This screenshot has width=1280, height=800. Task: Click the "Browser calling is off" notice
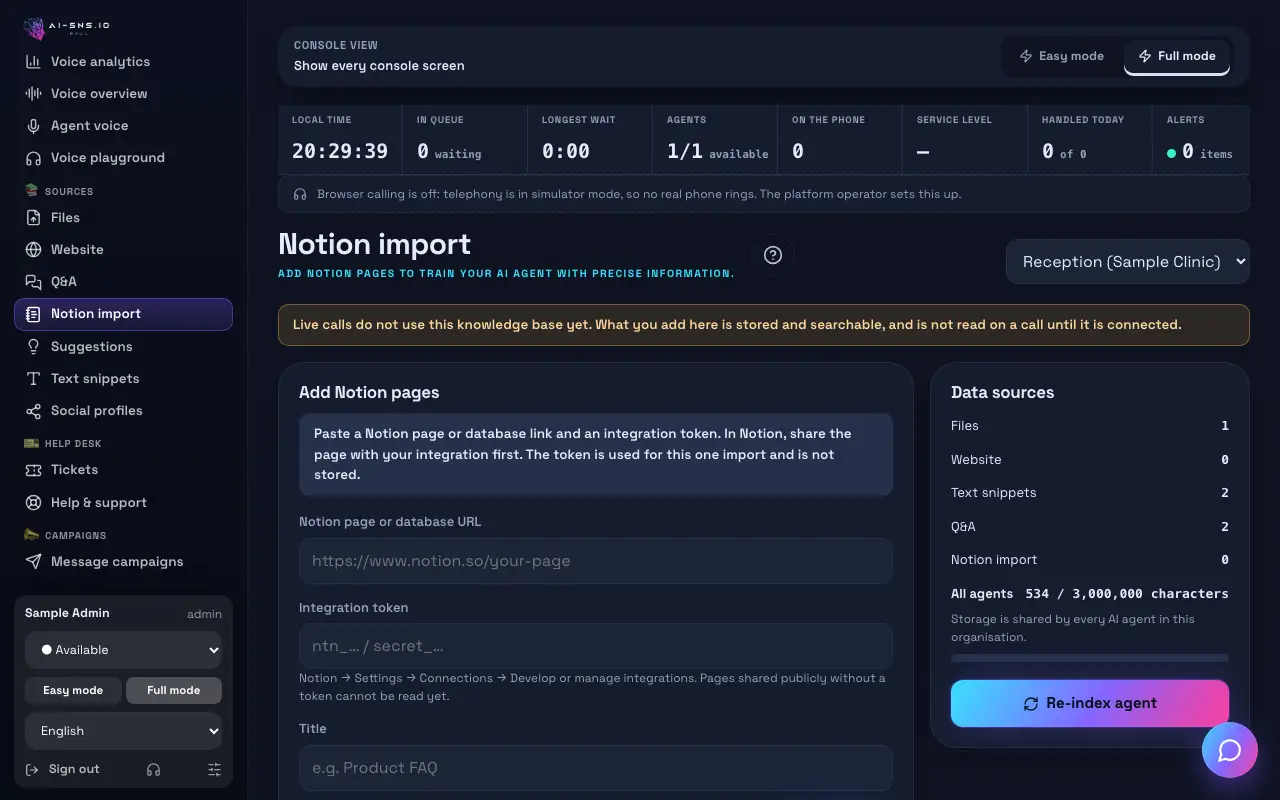coord(764,194)
